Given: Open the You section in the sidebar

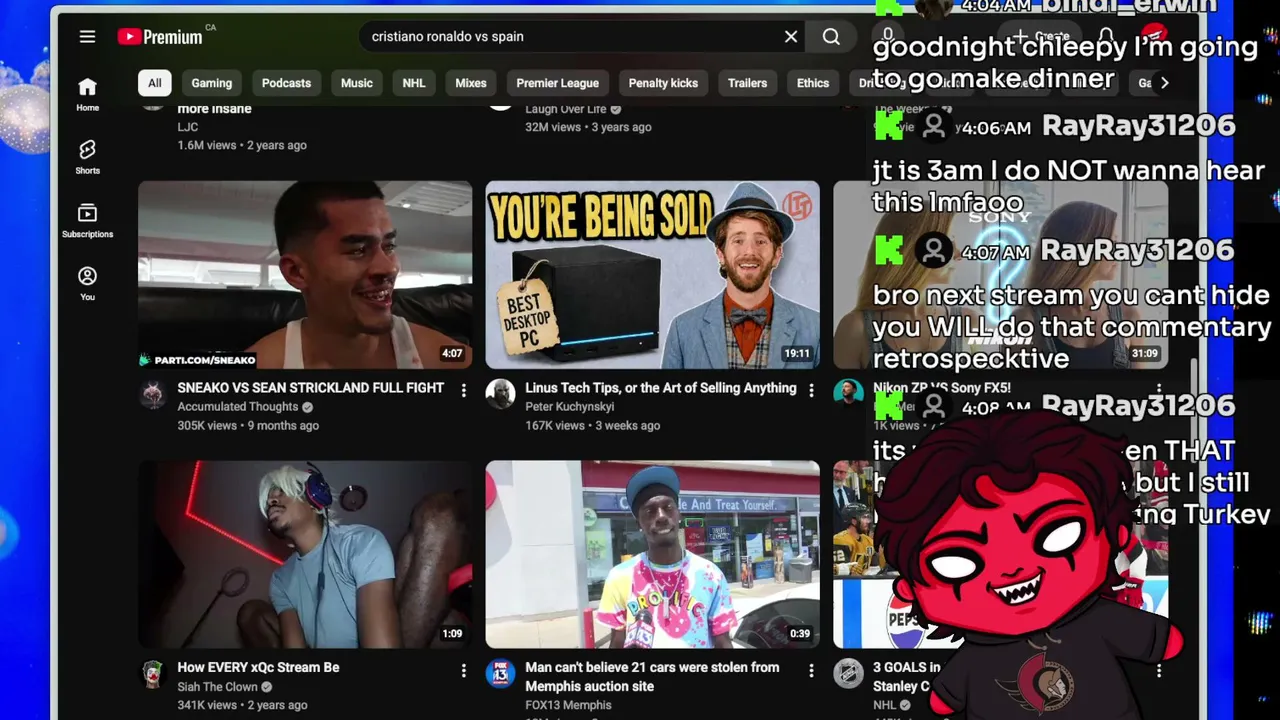Looking at the screenshot, I should pos(87,283).
